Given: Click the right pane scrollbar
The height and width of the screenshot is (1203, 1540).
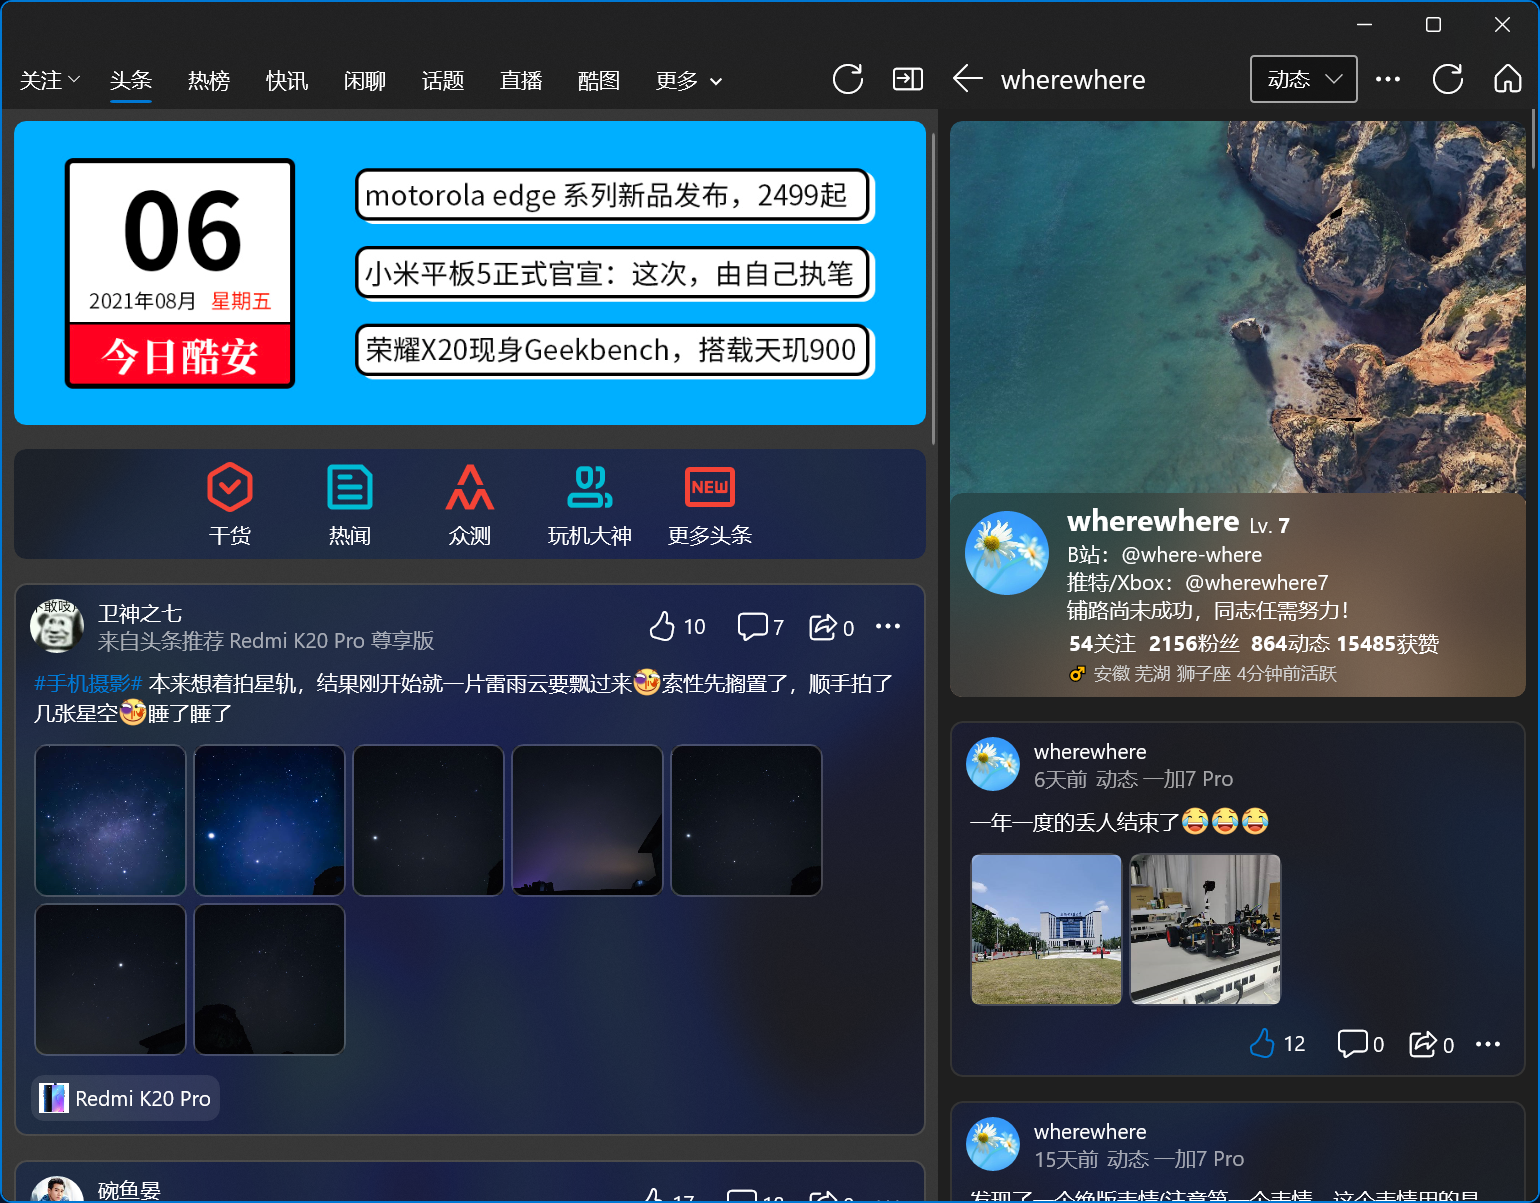Looking at the screenshot, I should 1533,140.
